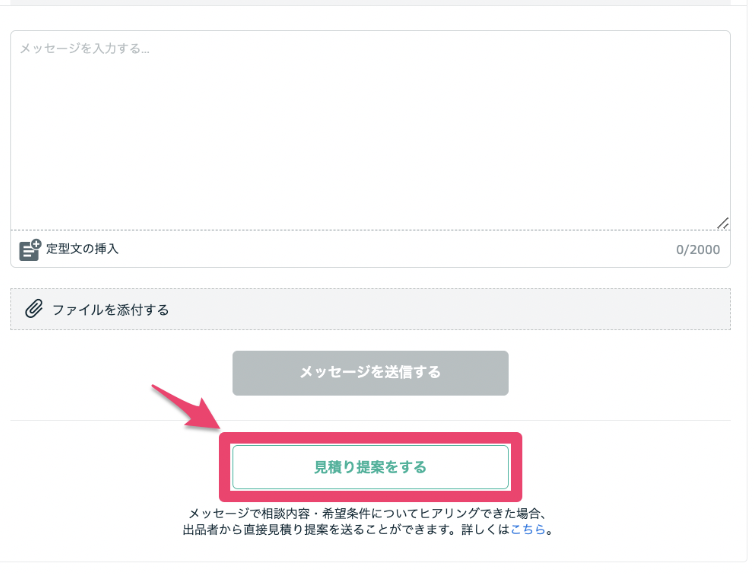Click the message input text area
This screenshot has height=574, width=754.
370,130
